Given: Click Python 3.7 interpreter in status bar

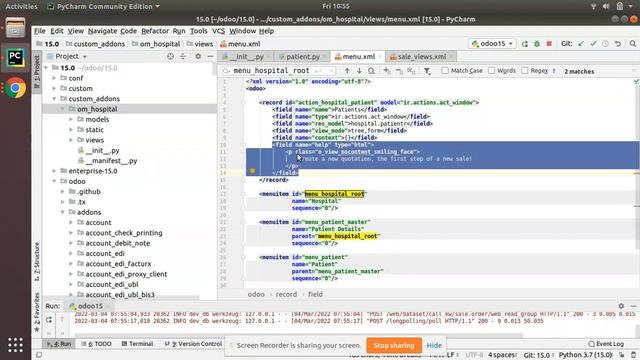Looking at the screenshot, I should (586, 355).
